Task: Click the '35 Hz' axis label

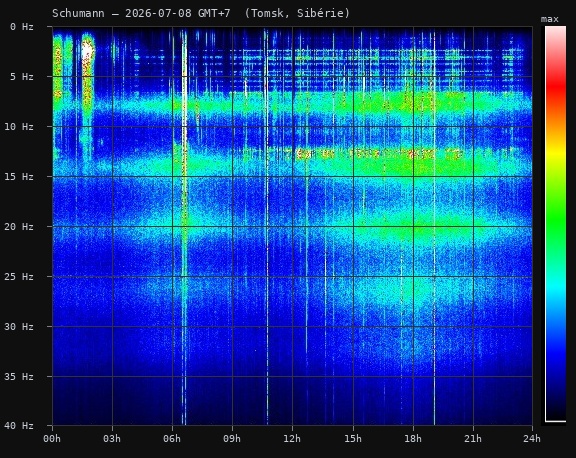Action: pyautogui.click(x=19, y=376)
